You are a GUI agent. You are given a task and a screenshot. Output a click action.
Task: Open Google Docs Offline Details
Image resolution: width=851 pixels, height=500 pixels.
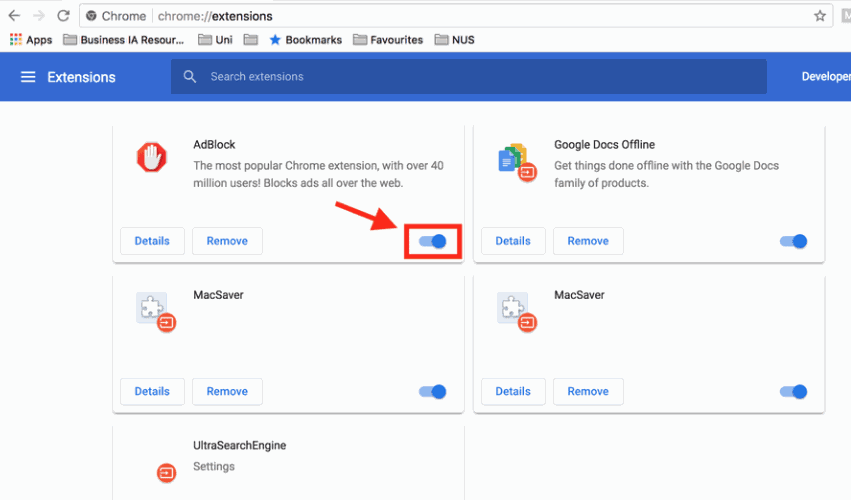[513, 241]
